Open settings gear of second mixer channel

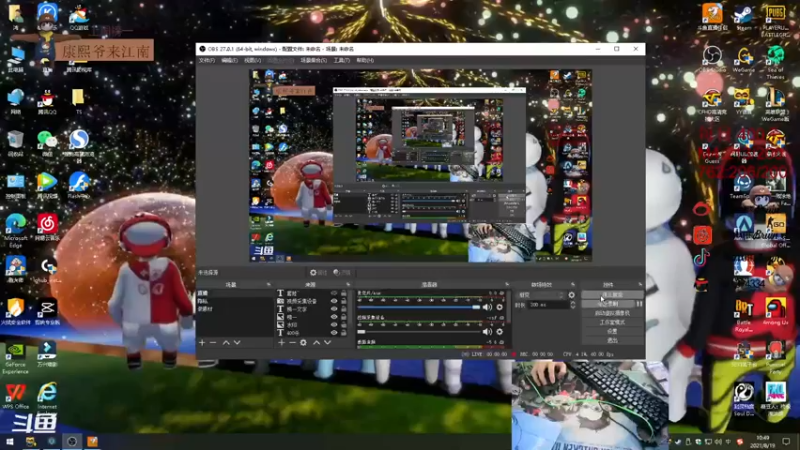499,332
